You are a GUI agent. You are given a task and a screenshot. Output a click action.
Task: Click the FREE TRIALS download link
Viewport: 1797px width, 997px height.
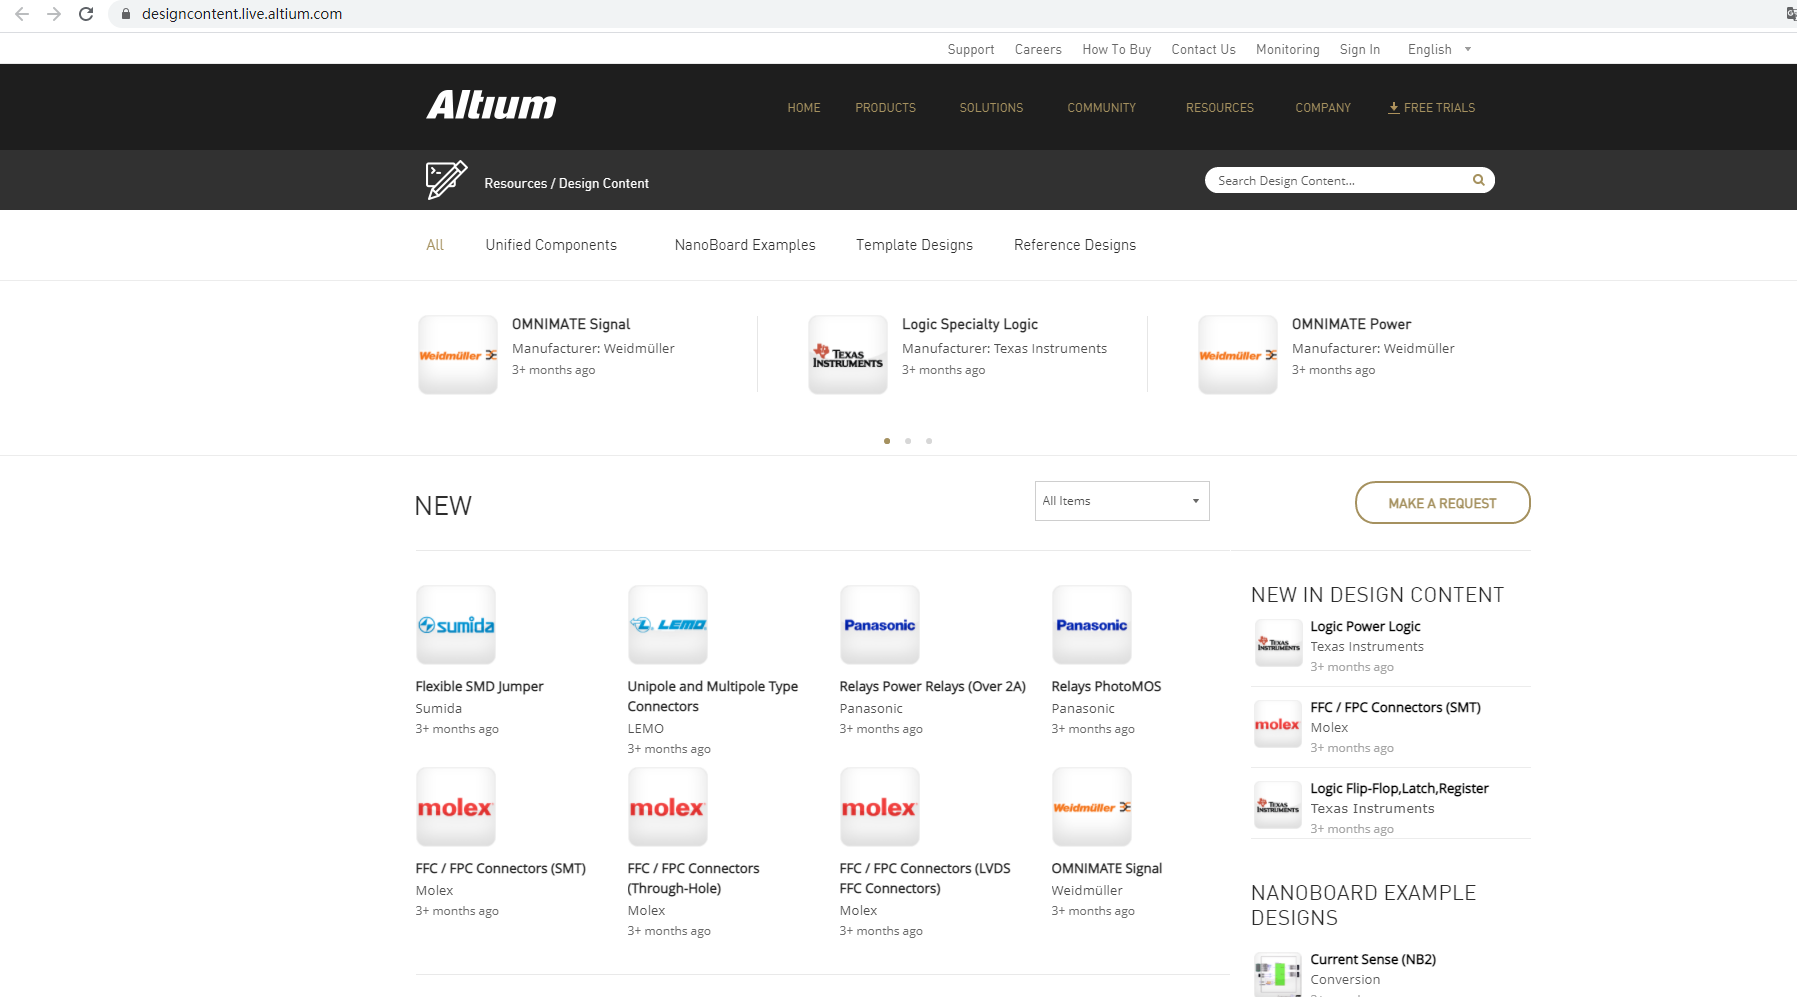click(1431, 108)
